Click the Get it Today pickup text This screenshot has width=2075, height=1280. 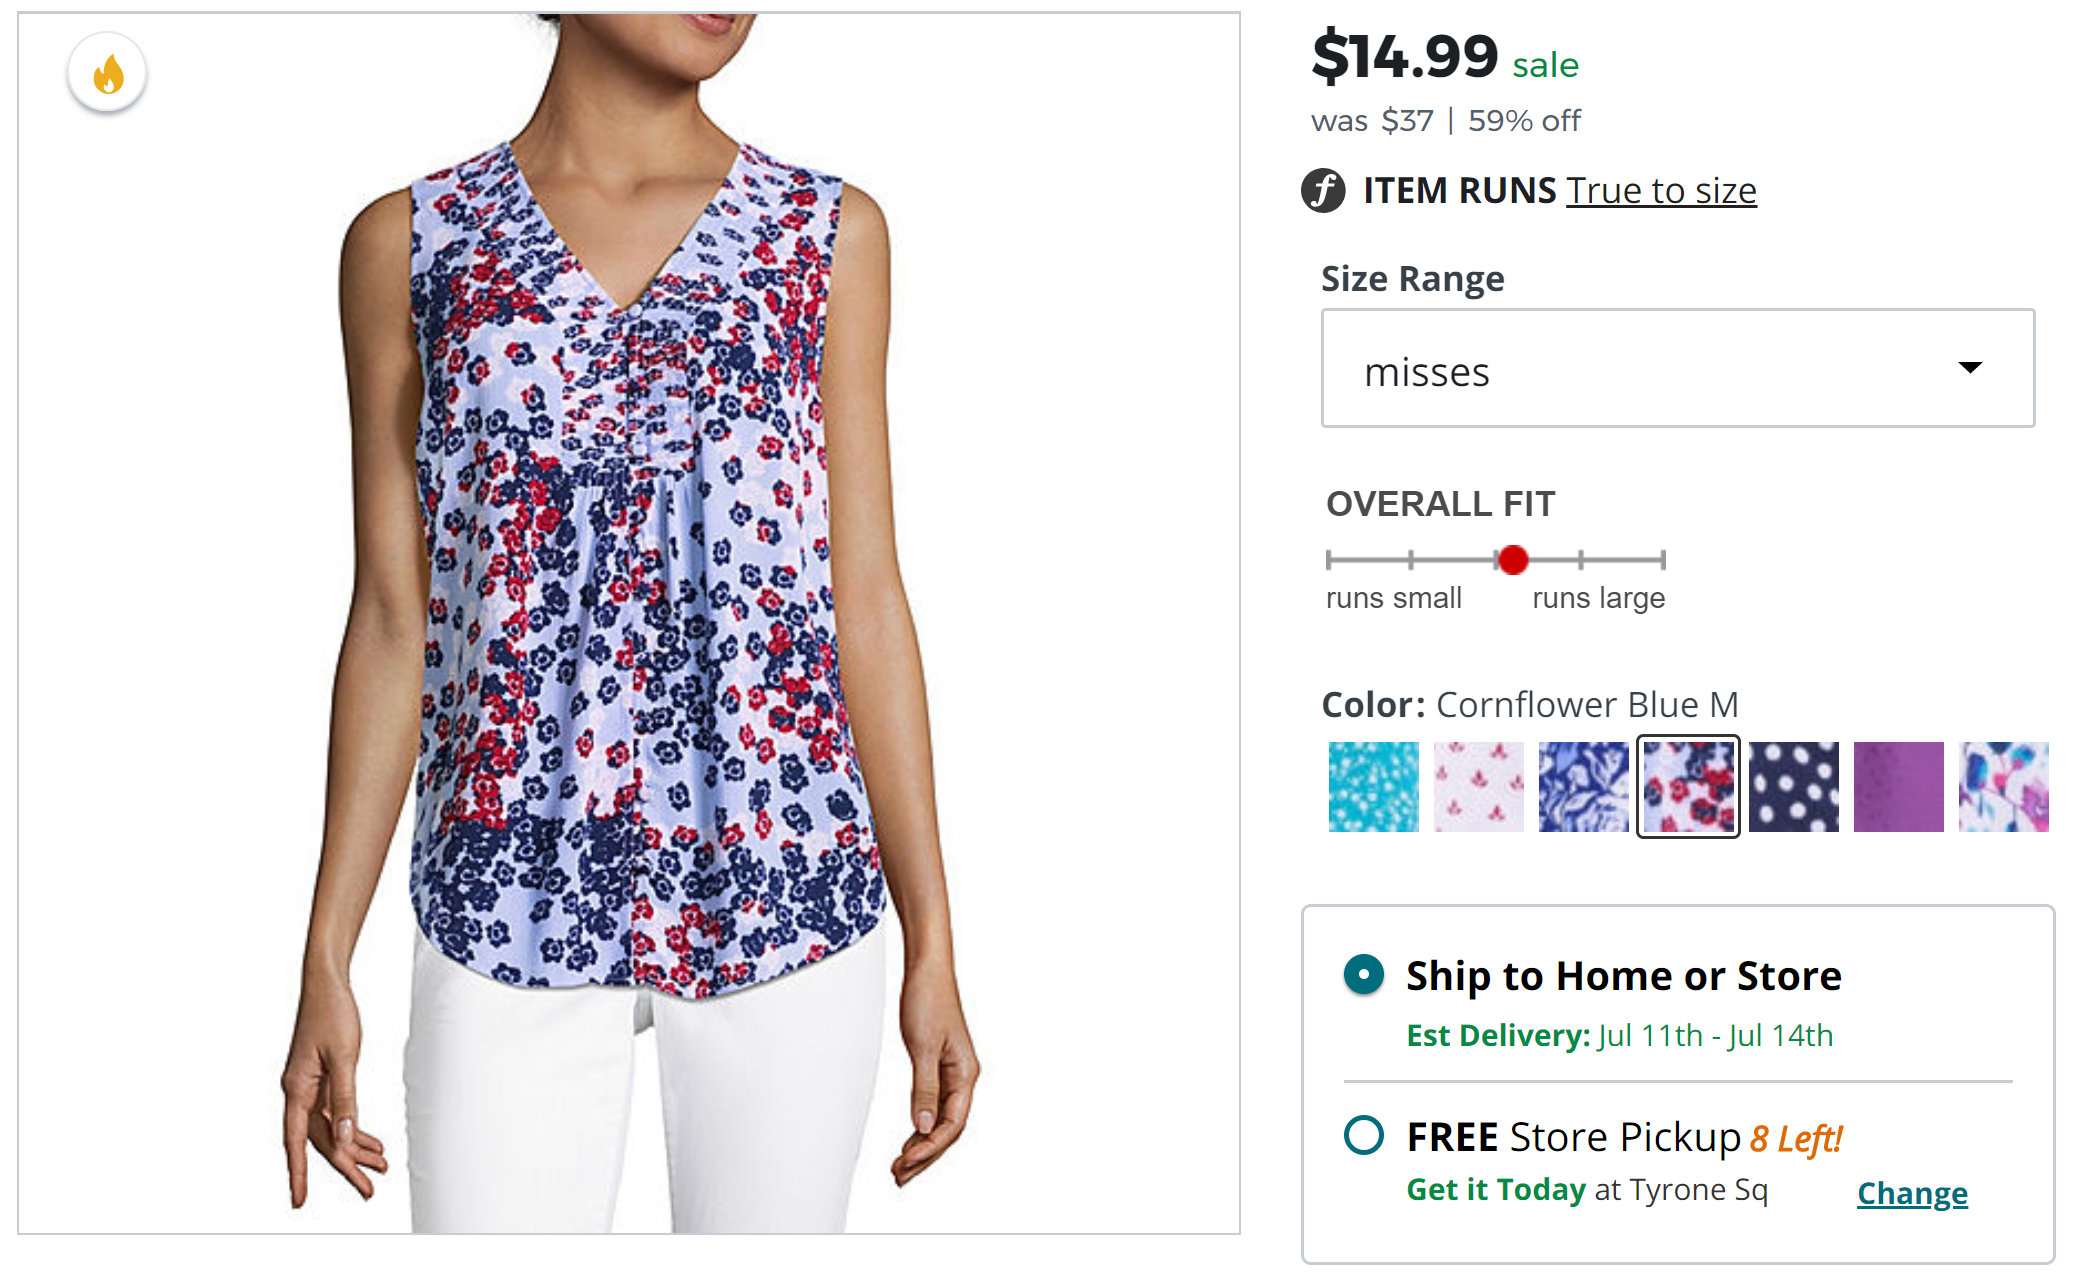(1495, 1189)
